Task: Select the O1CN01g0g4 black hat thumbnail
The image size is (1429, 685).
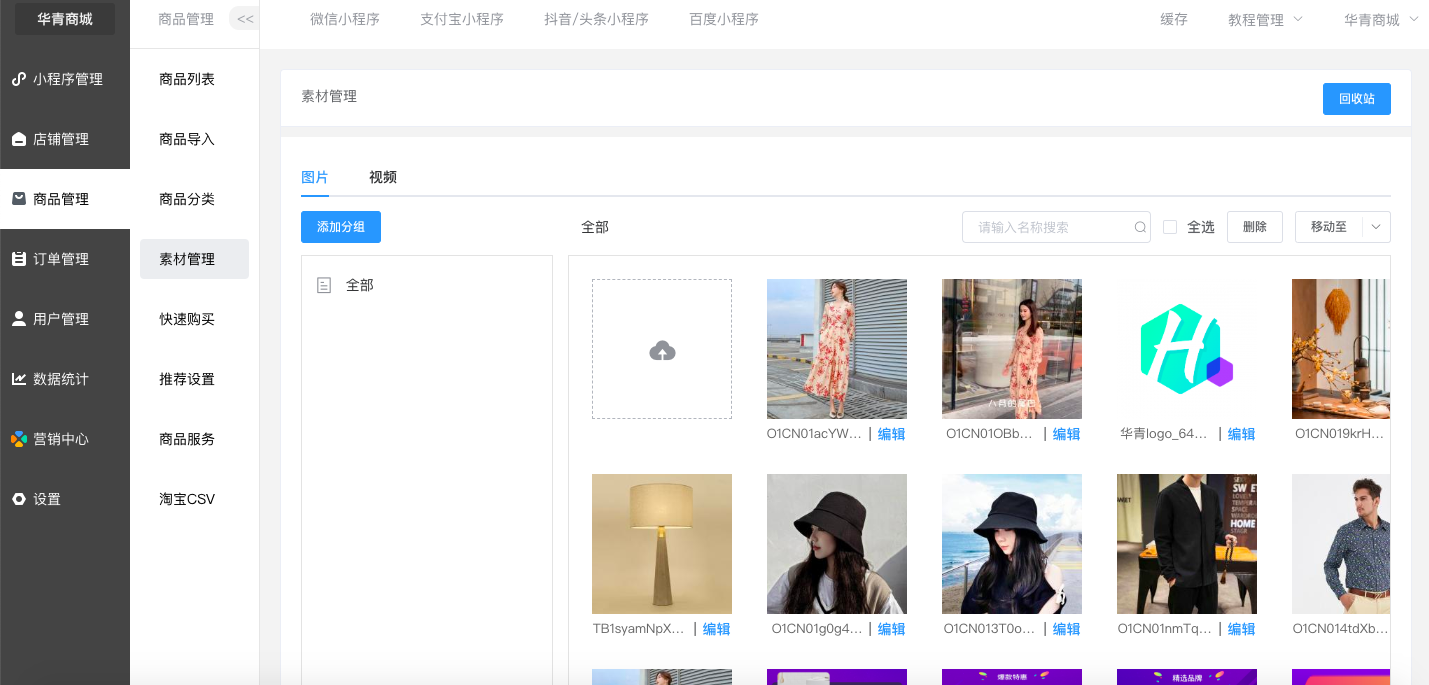Action: pyautogui.click(x=837, y=544)
